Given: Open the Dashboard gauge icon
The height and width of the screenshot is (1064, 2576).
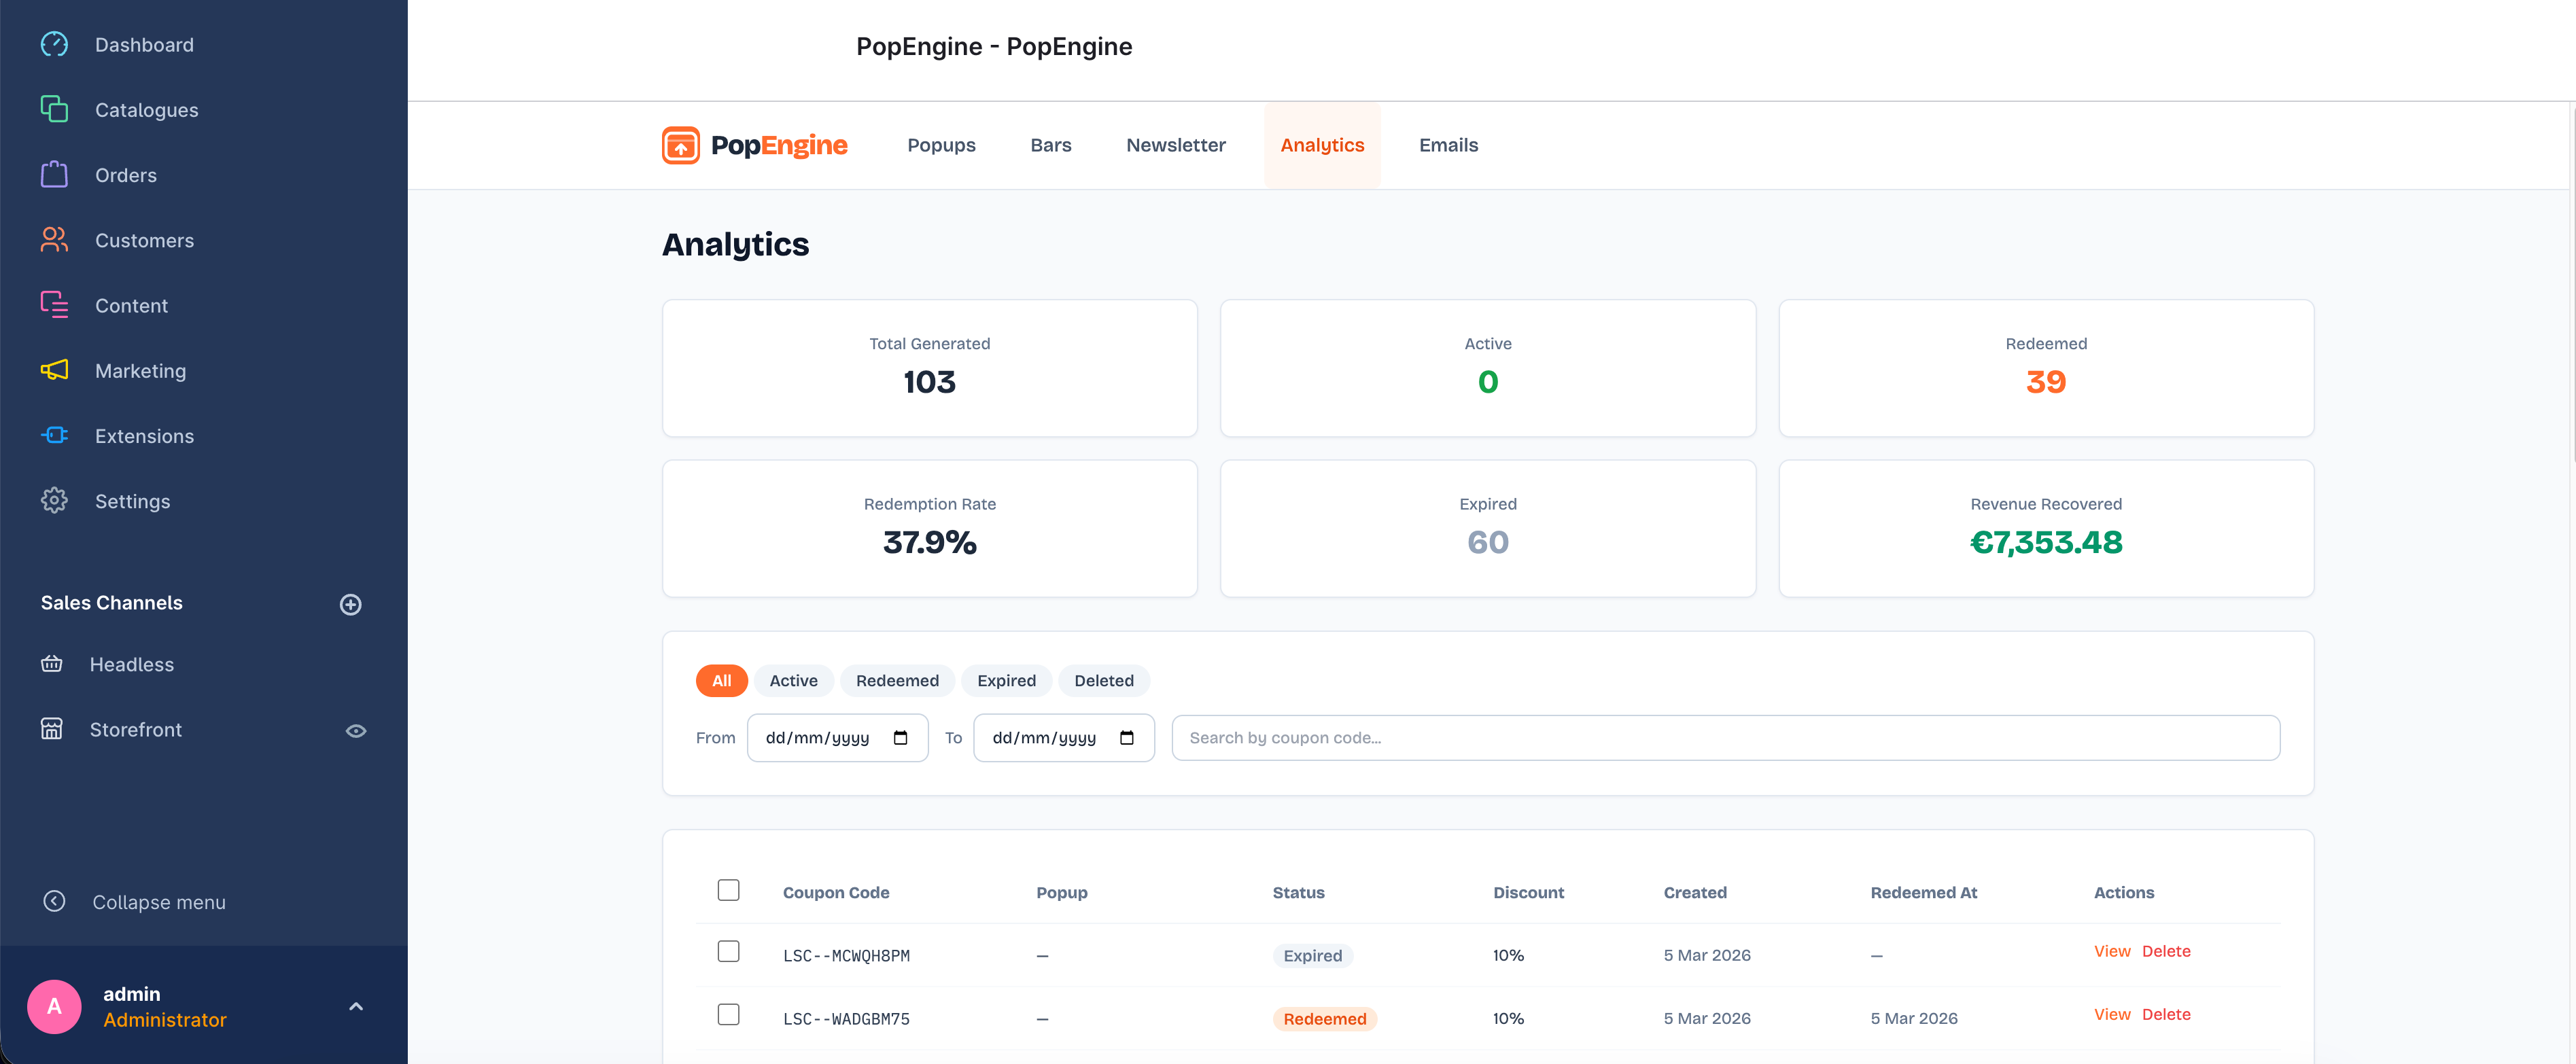Looking at the screenshot, I should point(54,44).
